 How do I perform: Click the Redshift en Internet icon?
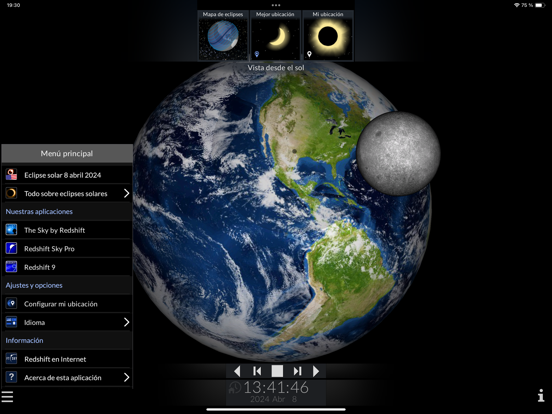pyautogui.click(x=11, y=359)
